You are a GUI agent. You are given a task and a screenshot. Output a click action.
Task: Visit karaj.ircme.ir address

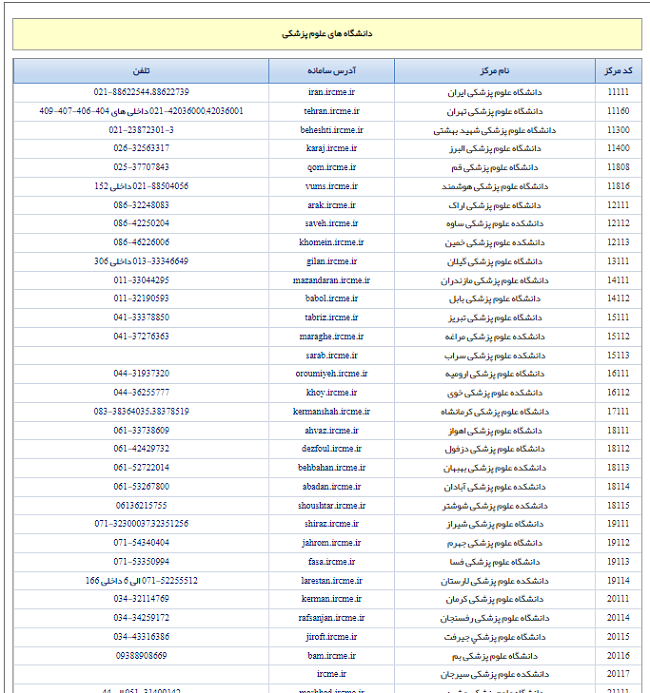click(331, 148)
